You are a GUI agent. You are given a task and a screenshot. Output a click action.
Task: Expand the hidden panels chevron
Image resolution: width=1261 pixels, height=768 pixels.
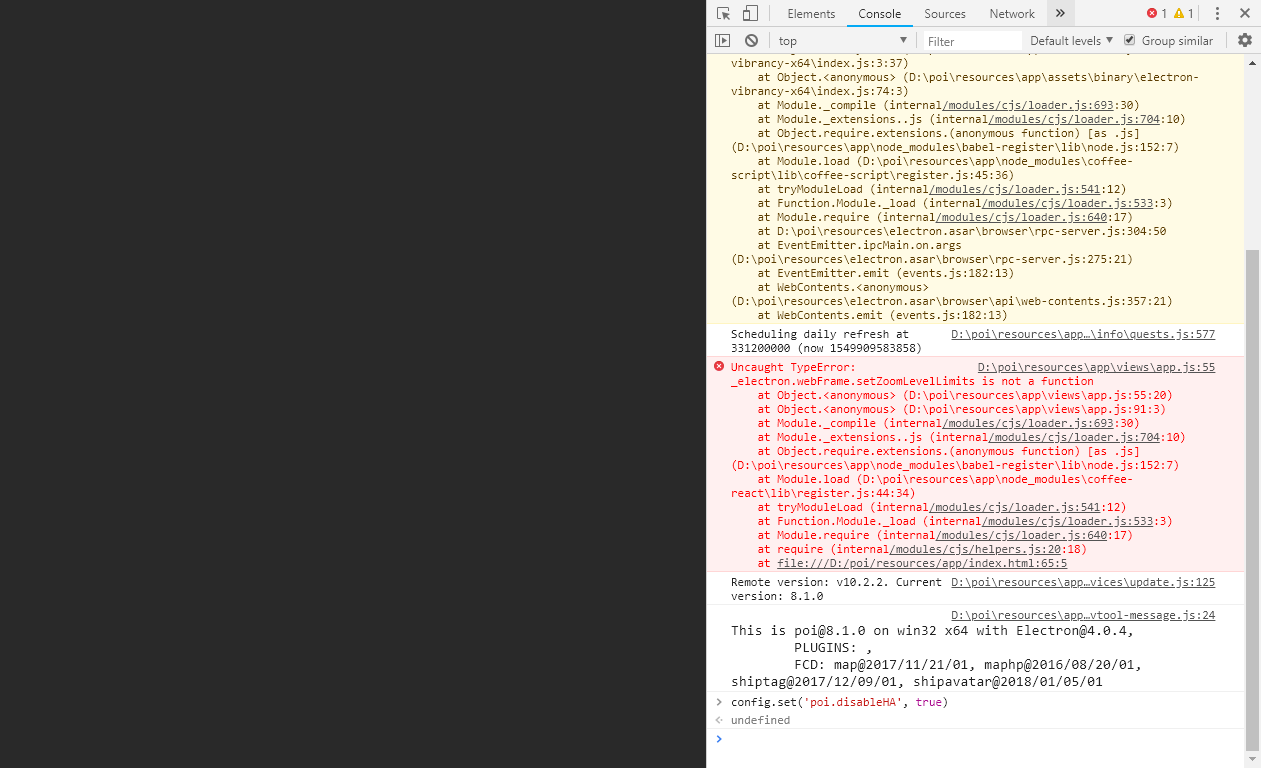(1060, 13)
